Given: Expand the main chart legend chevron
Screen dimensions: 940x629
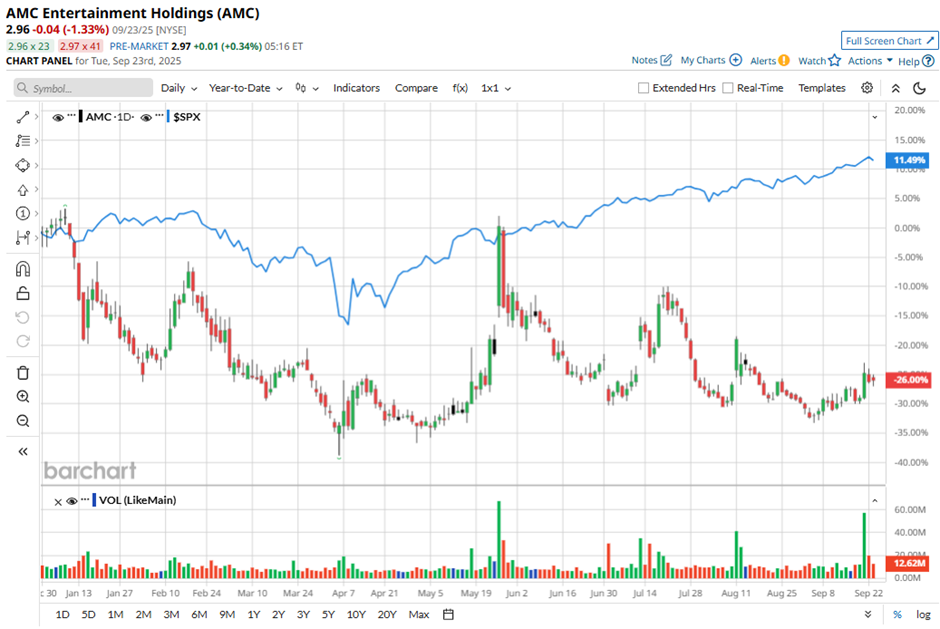Looking at the screenshot, I should click(x=875, y=117).
